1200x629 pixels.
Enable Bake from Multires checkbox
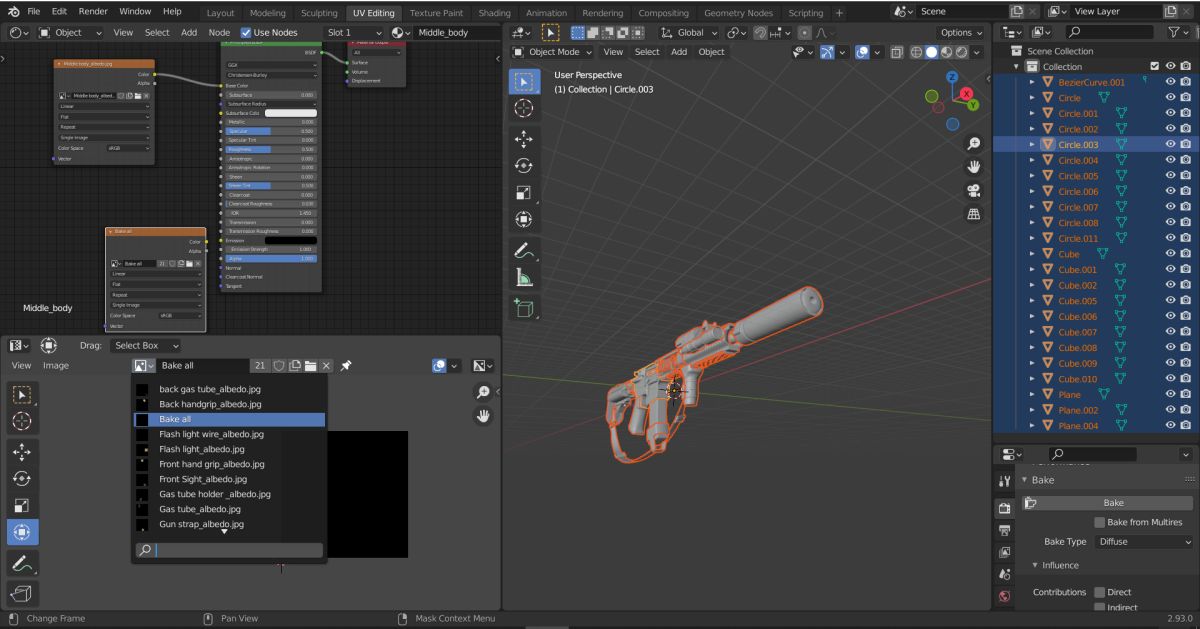[x=1100, y=522]
